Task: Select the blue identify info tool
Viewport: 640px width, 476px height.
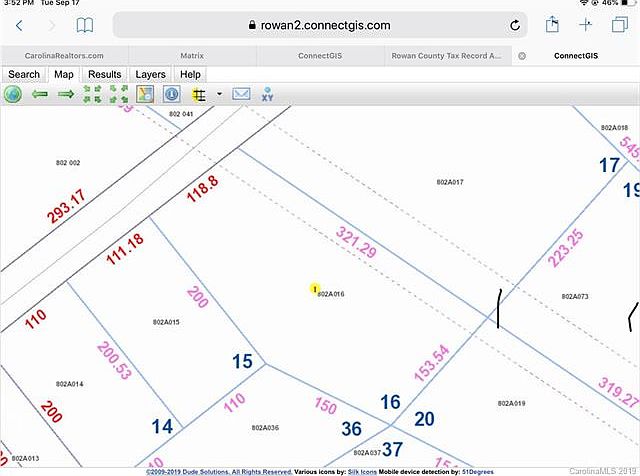Action: pos(171,94)
